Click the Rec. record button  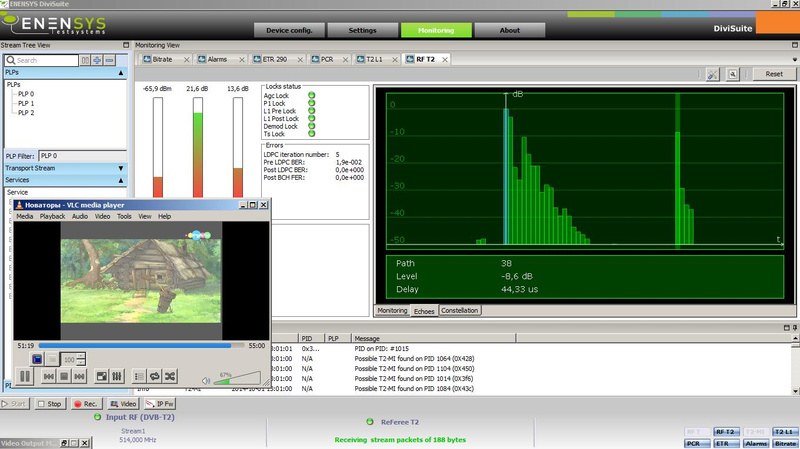click(84, 403)
